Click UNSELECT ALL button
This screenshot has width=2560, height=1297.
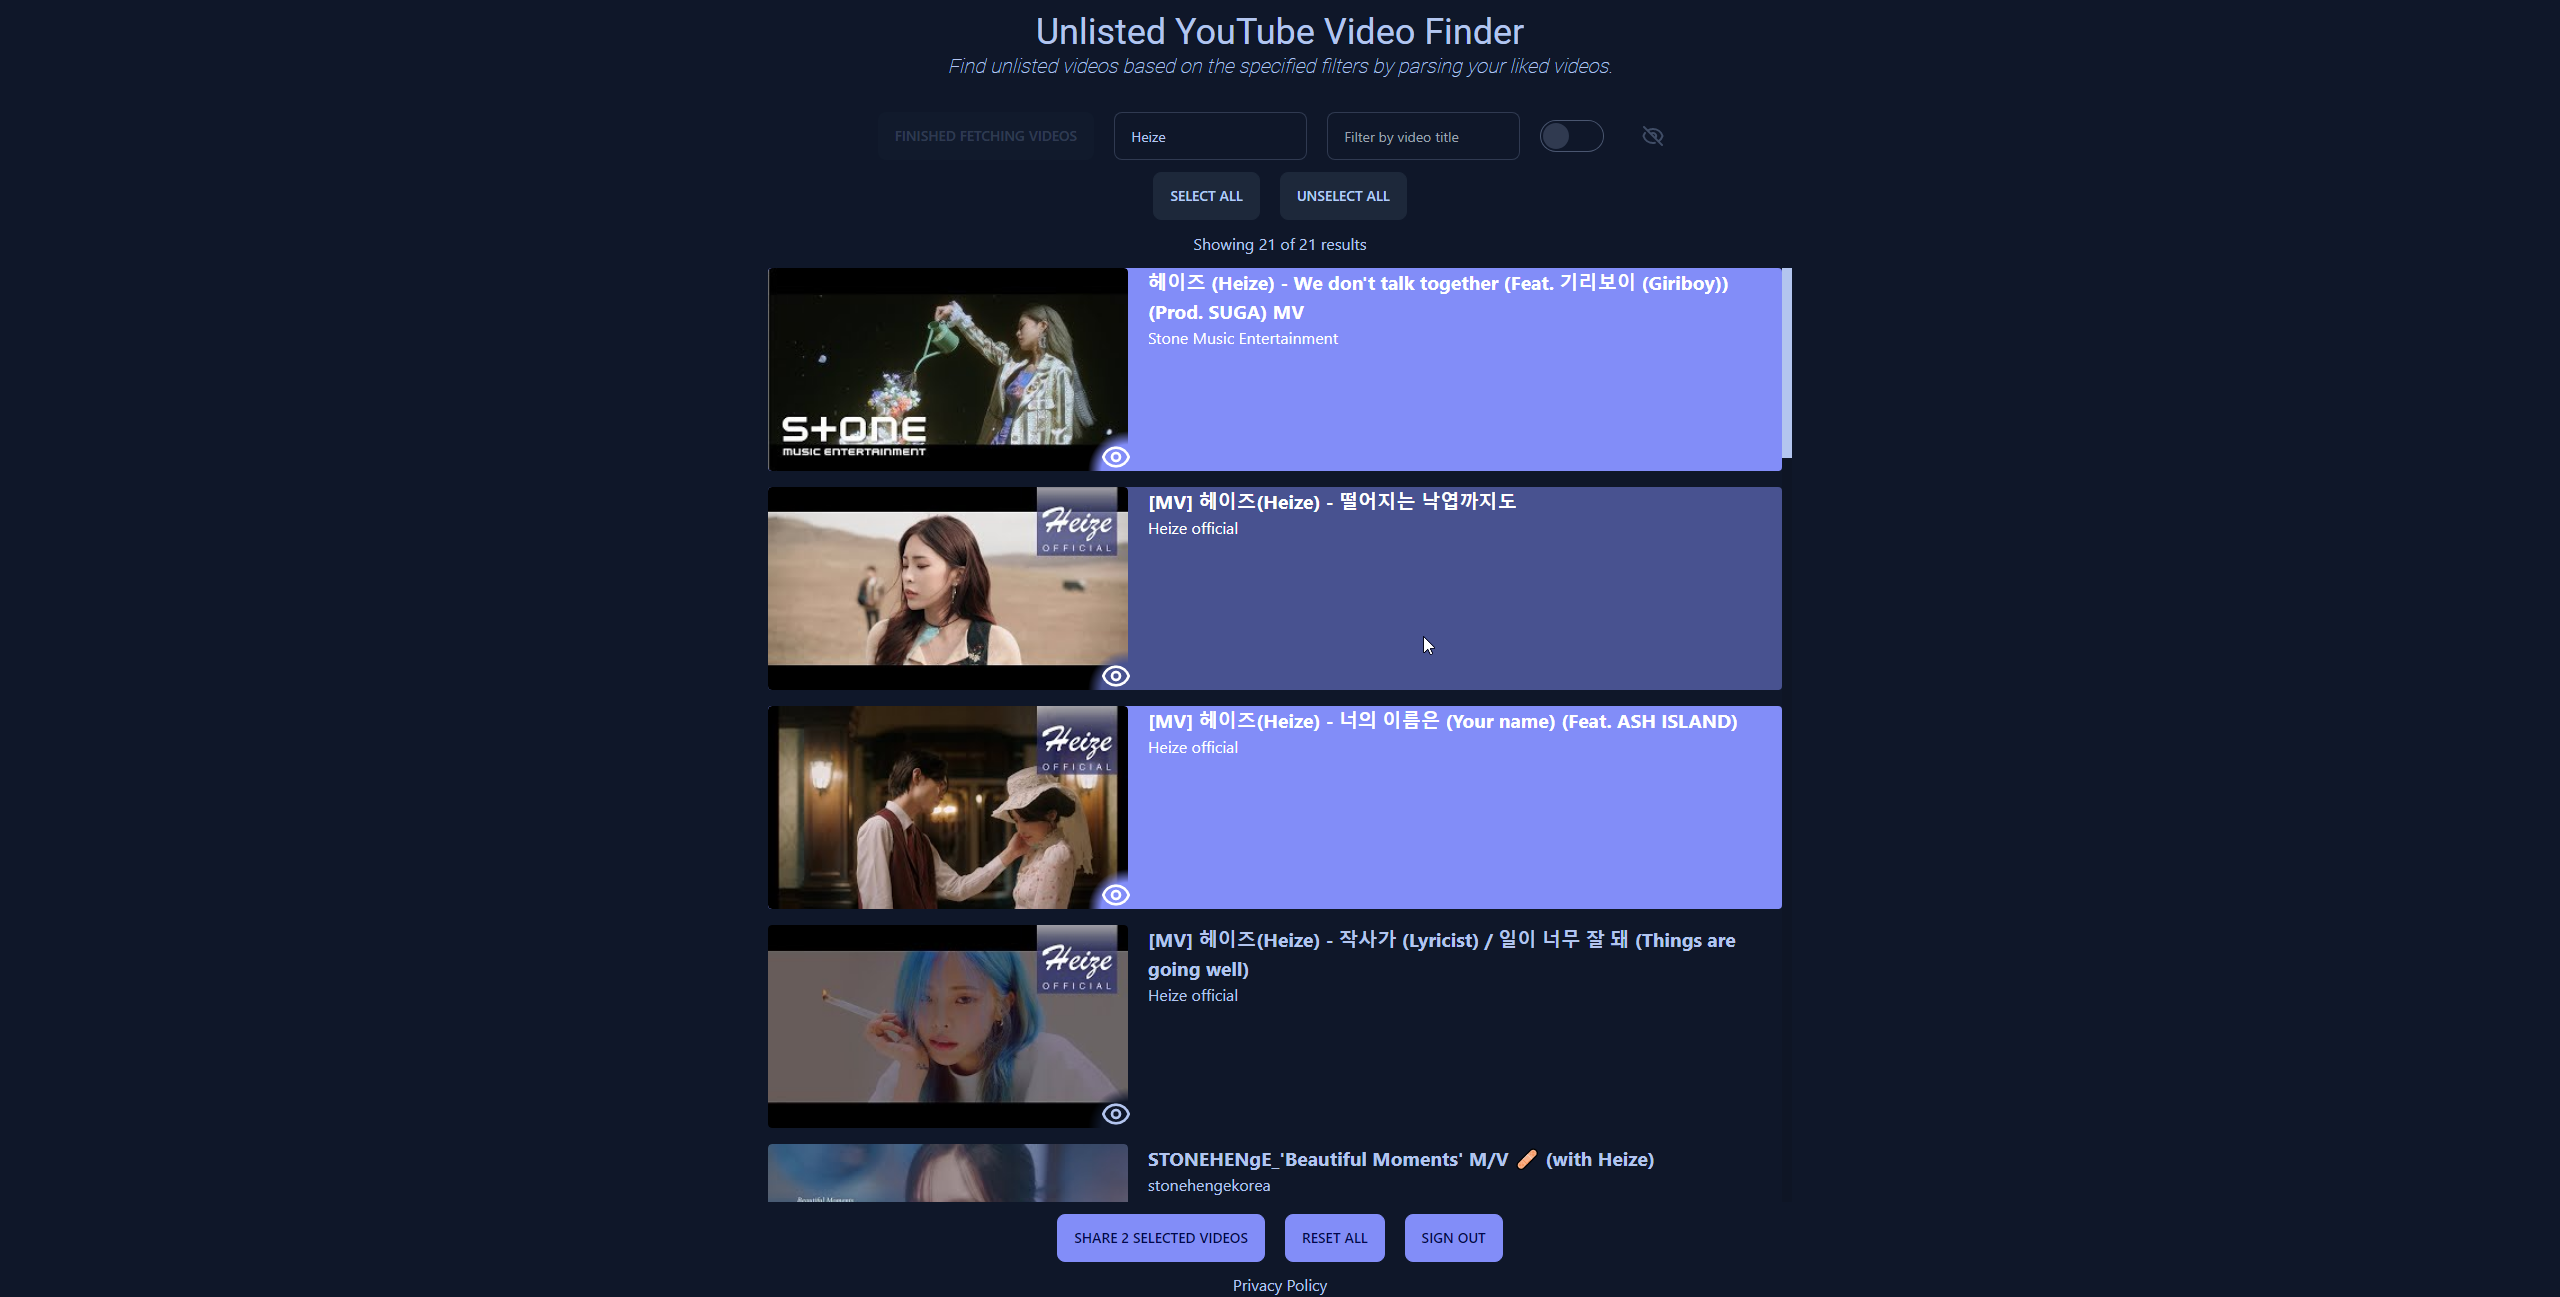click(1340, 195)
